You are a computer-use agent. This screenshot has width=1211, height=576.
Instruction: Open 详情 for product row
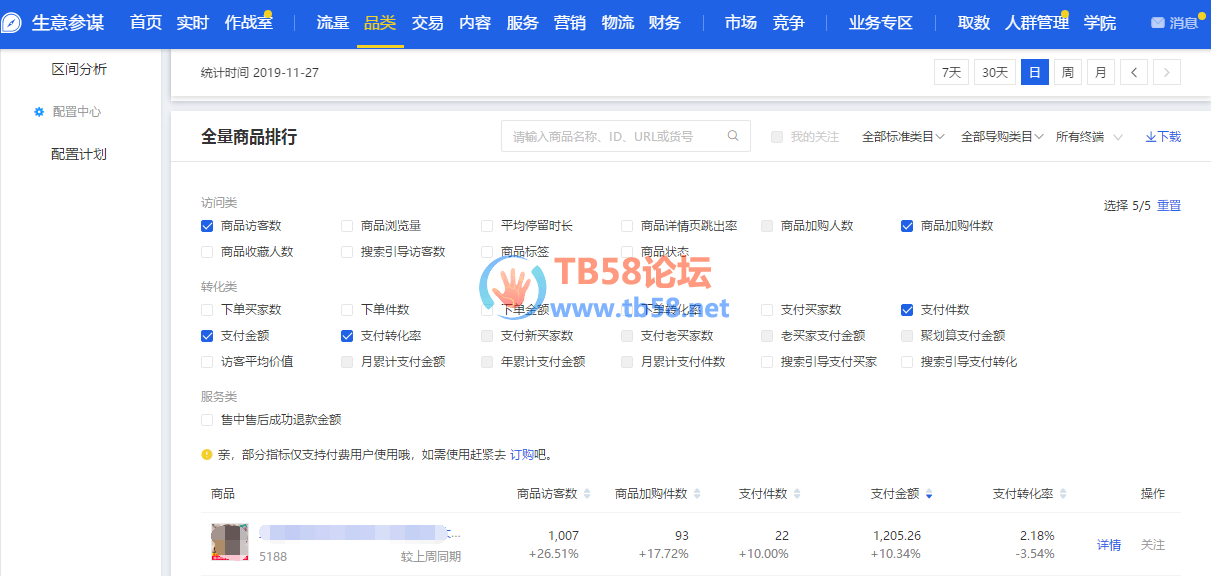pos(1109,545)
